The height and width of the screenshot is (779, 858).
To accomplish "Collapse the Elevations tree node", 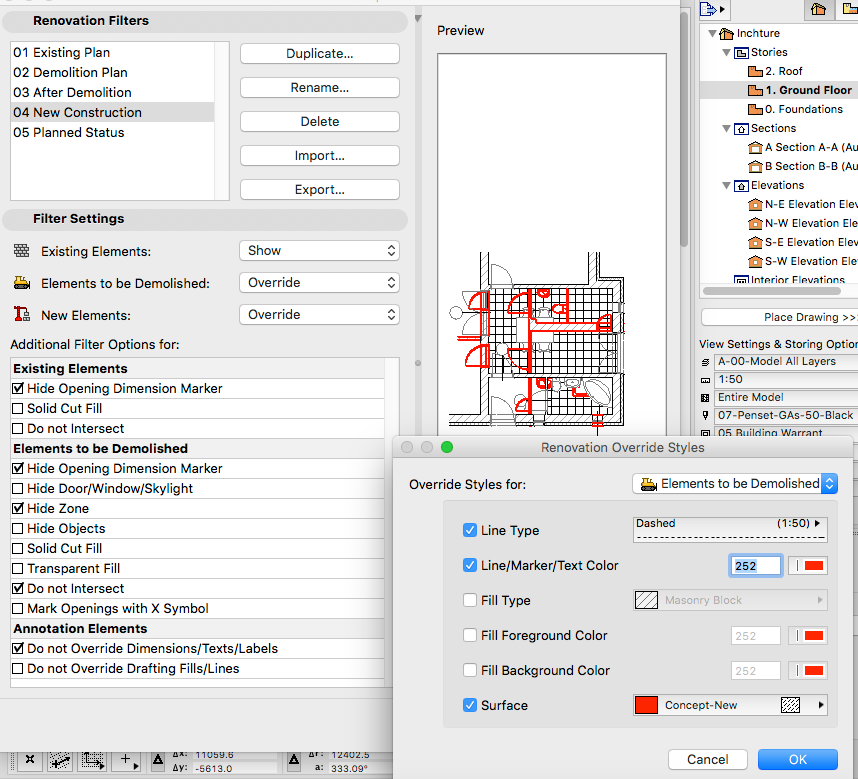I will point(727,185).
